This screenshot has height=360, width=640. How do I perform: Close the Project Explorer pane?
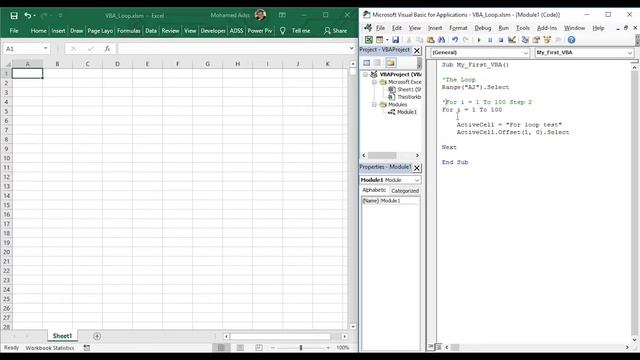click(x=417, y=51)
